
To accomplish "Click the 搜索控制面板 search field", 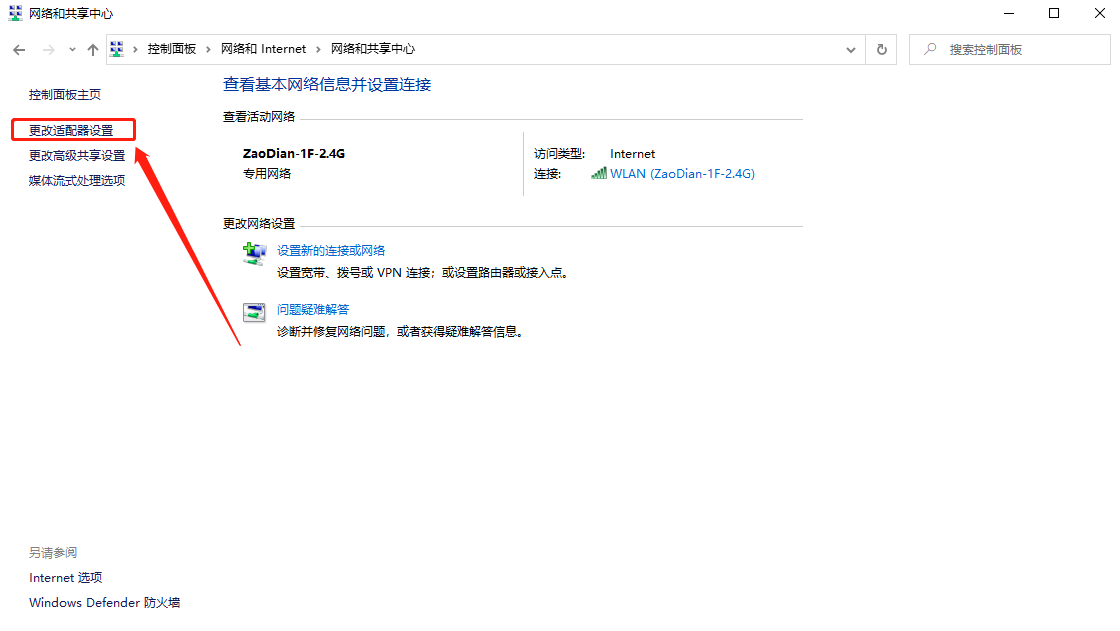I will click(x=1009, y=49).
